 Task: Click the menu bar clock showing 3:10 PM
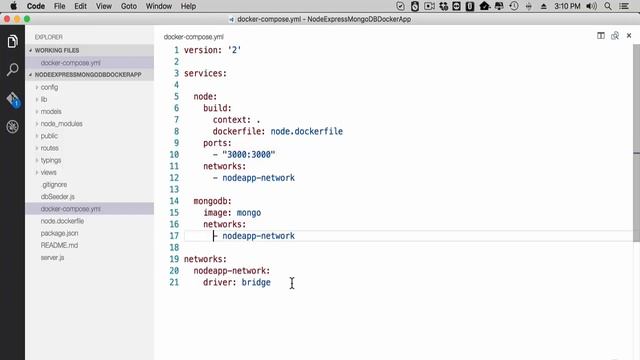point(567,6)
